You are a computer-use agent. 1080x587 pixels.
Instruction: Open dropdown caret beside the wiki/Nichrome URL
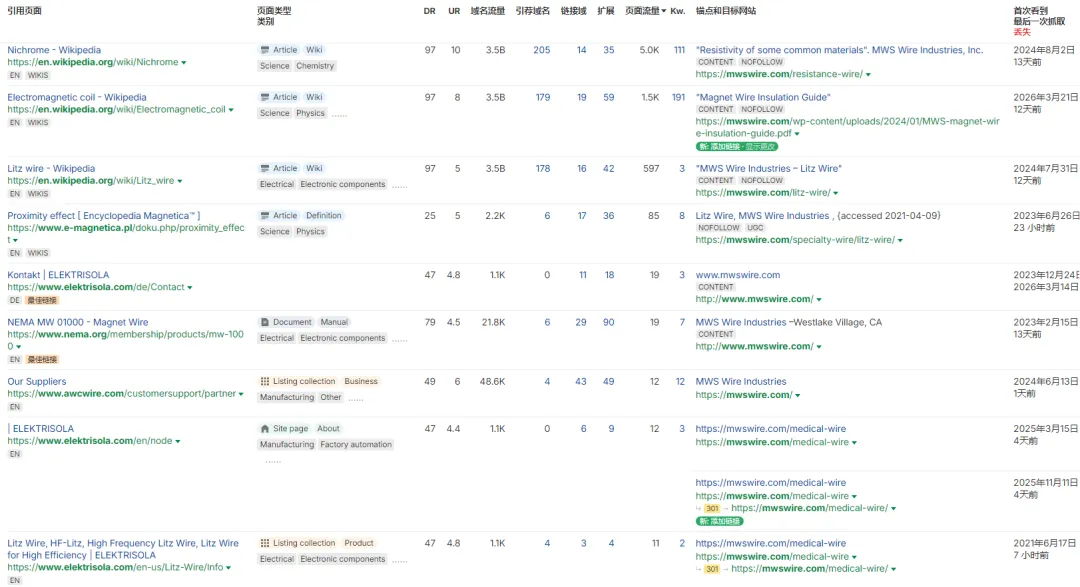pos(184,63)
